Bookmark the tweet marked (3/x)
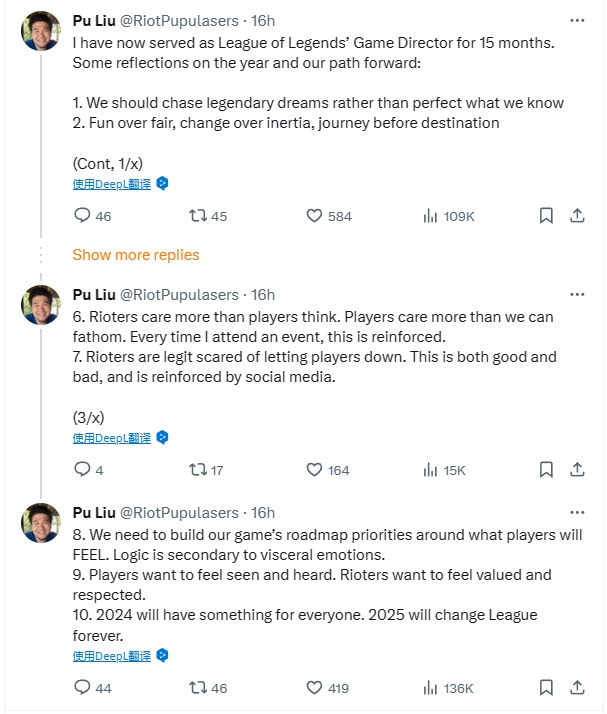 coord(546,470)
